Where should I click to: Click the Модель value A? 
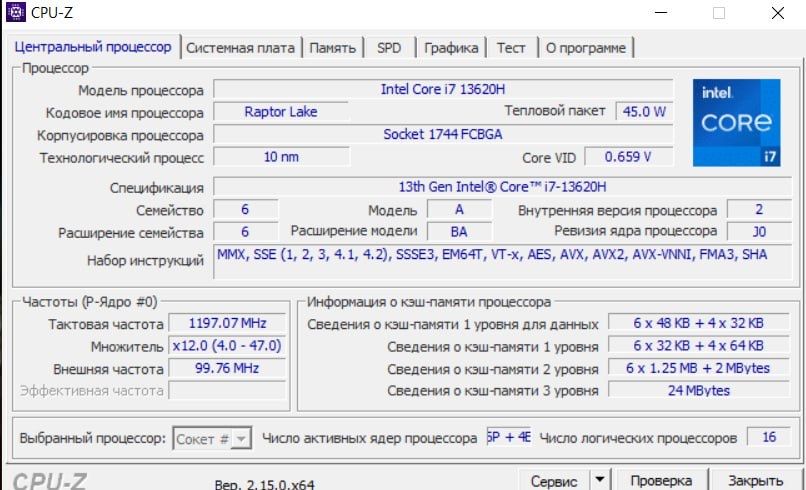click(x=459, y=209)
